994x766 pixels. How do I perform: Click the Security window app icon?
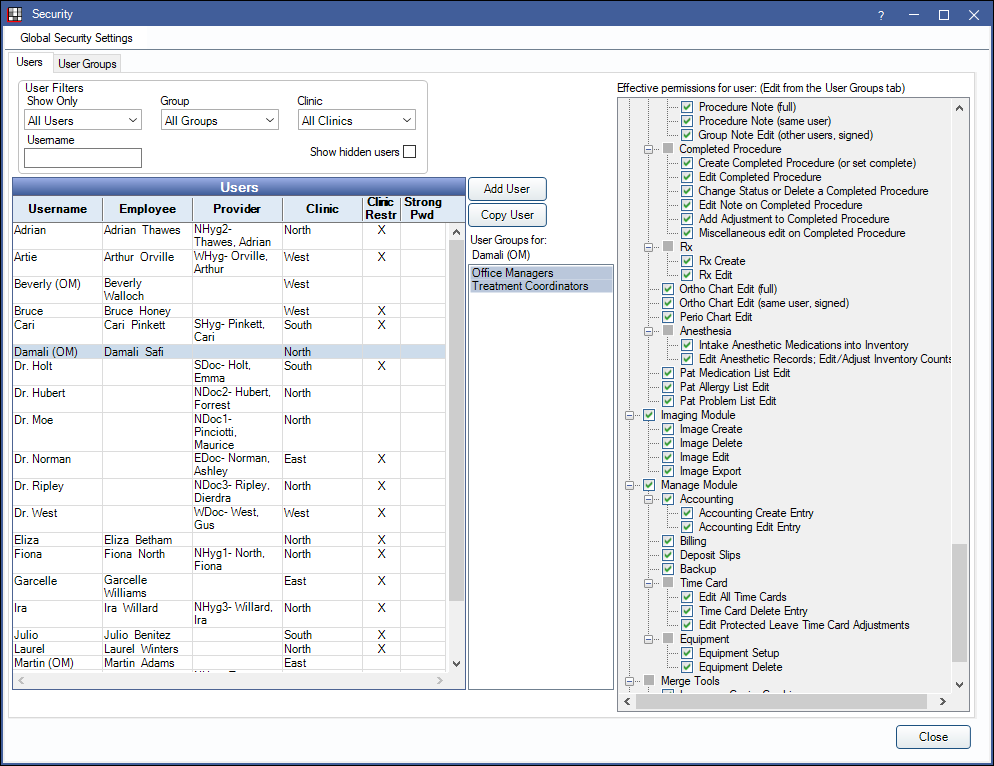coord(15,15)
